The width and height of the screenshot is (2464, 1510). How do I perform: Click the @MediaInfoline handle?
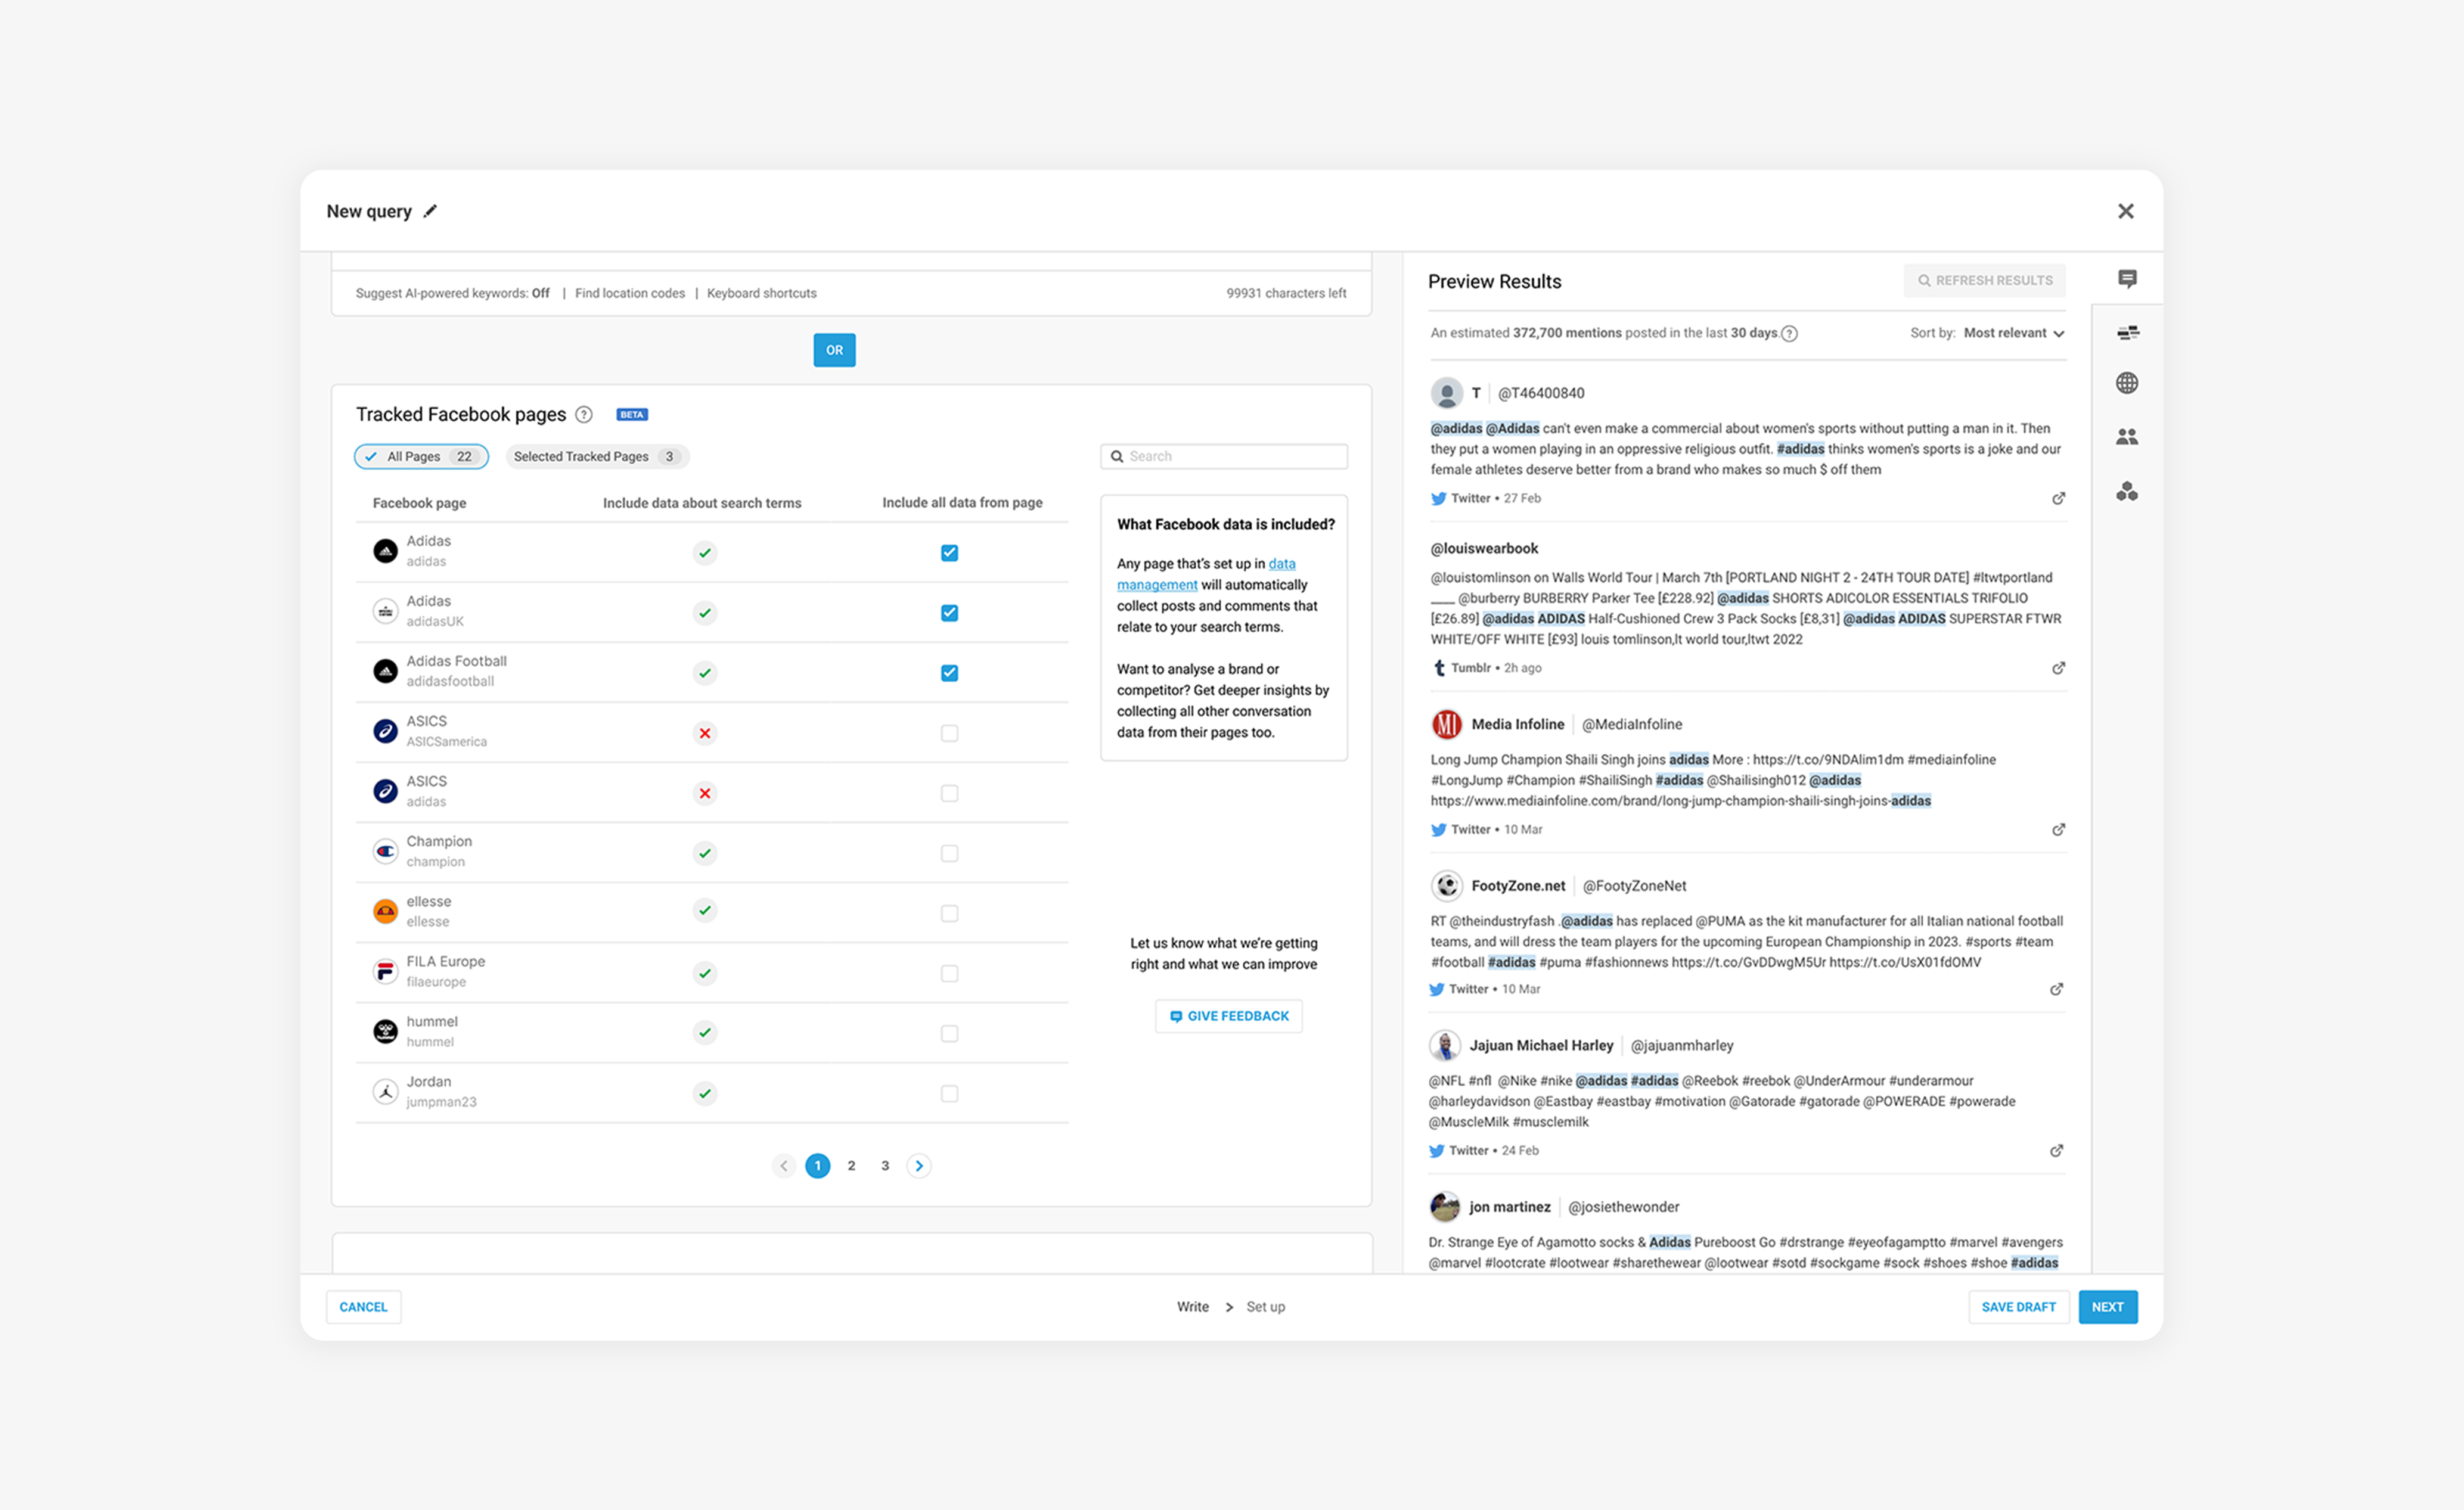[x=1632, y=724]
